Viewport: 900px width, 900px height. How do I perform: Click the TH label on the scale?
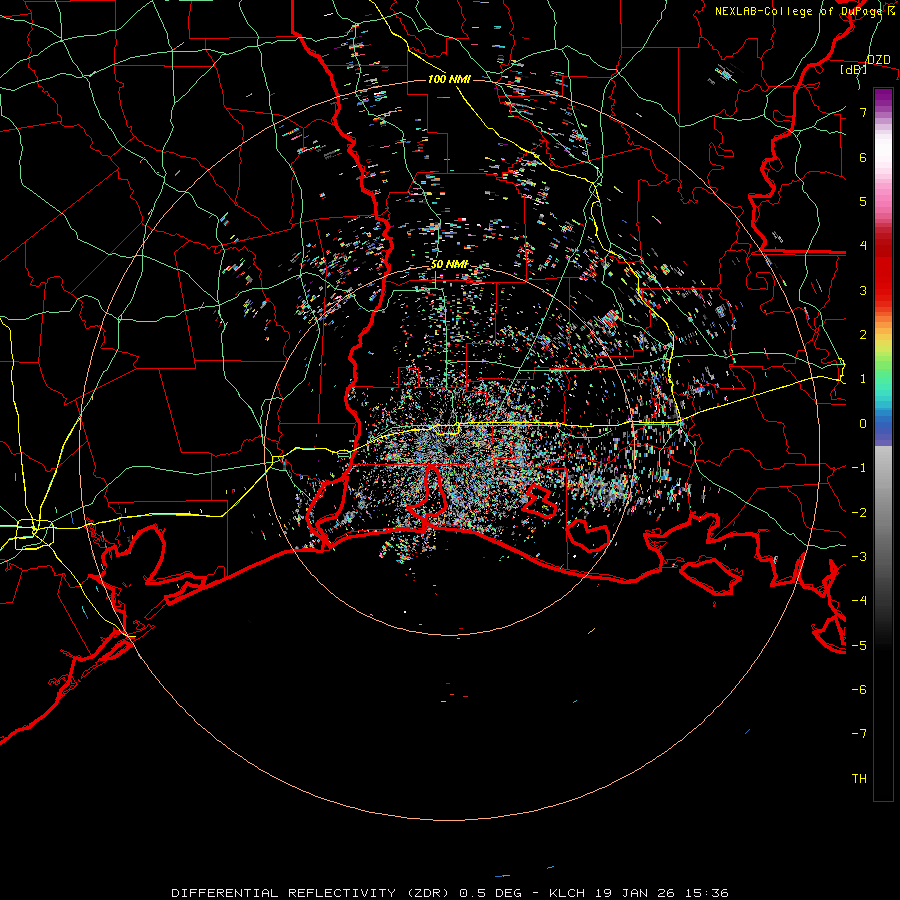pos(859,779)
